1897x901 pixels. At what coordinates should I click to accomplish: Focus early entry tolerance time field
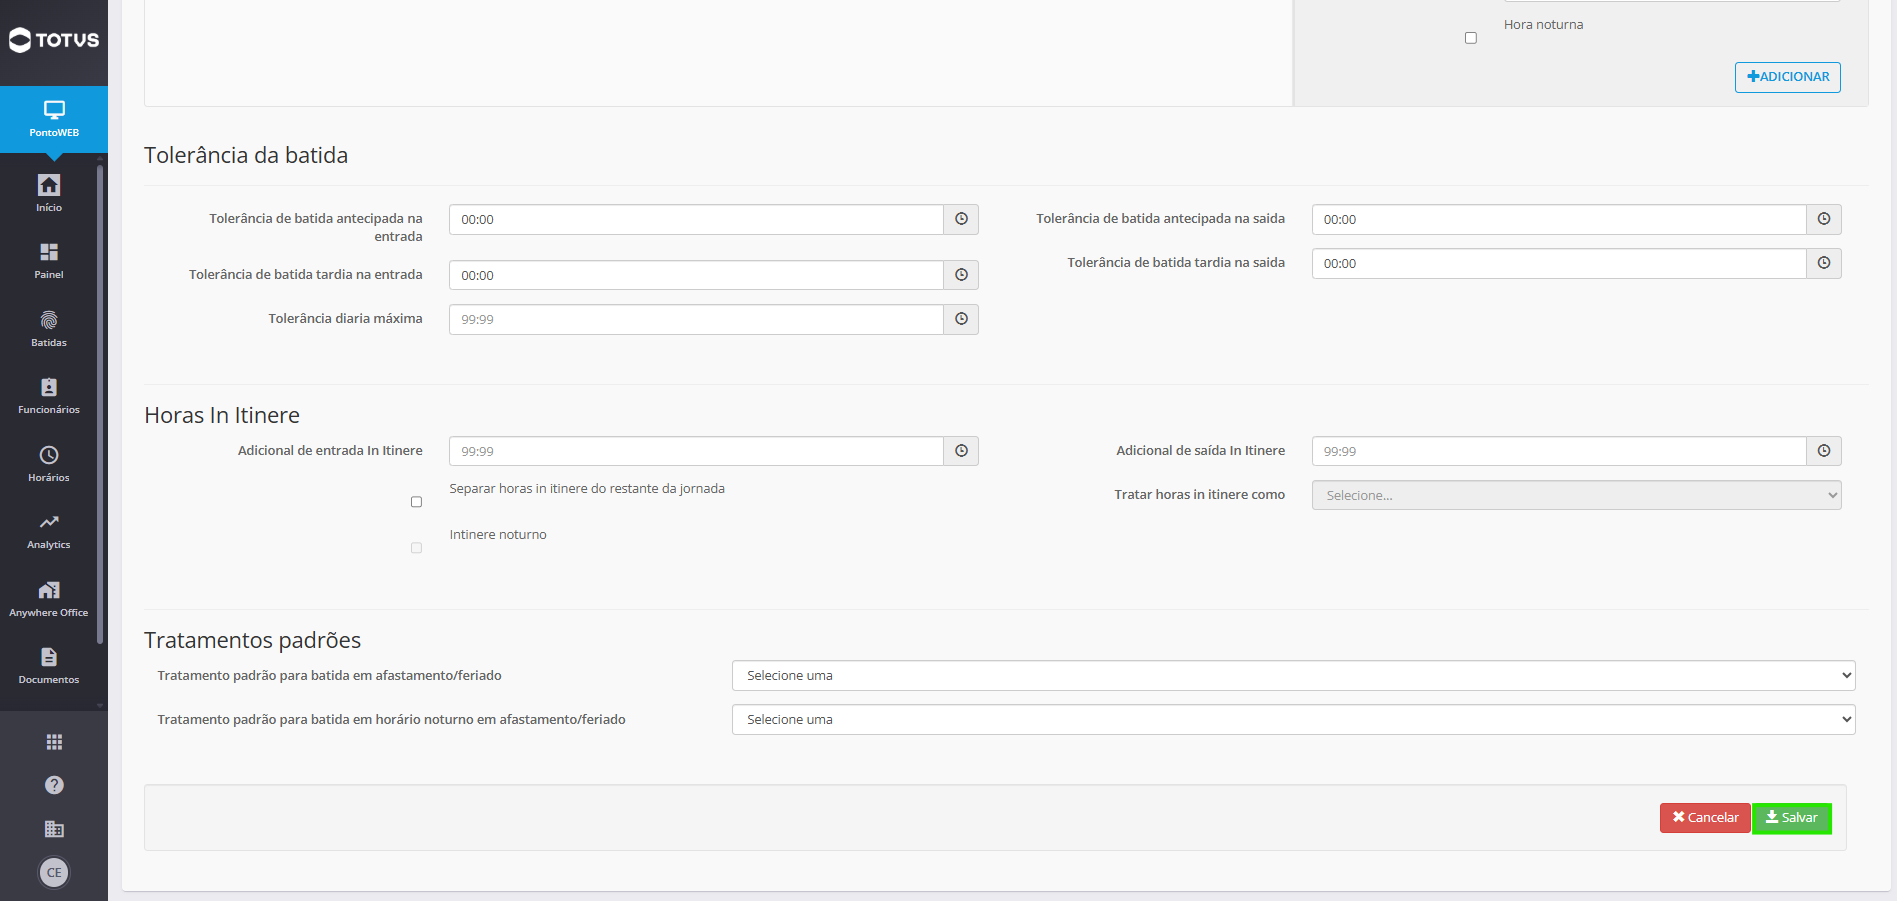pos(696,219)
